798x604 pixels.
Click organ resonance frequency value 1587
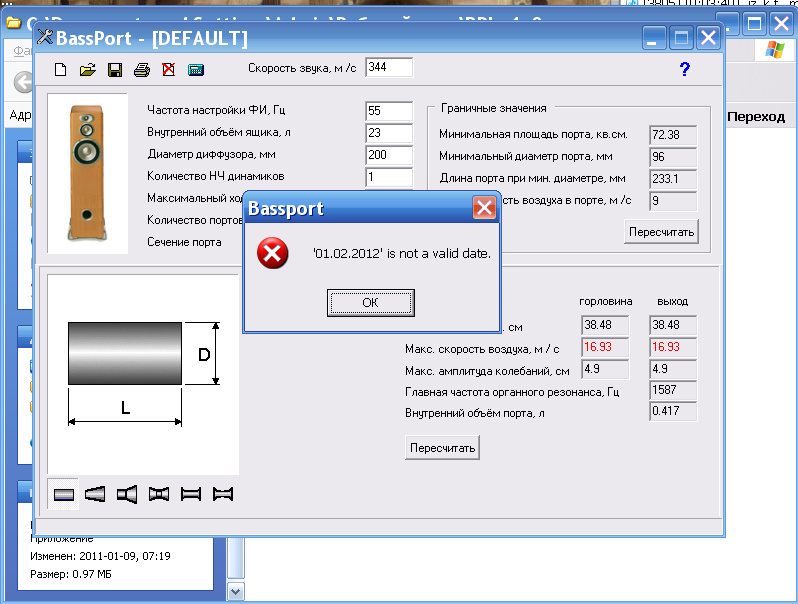tap(673, 390)
